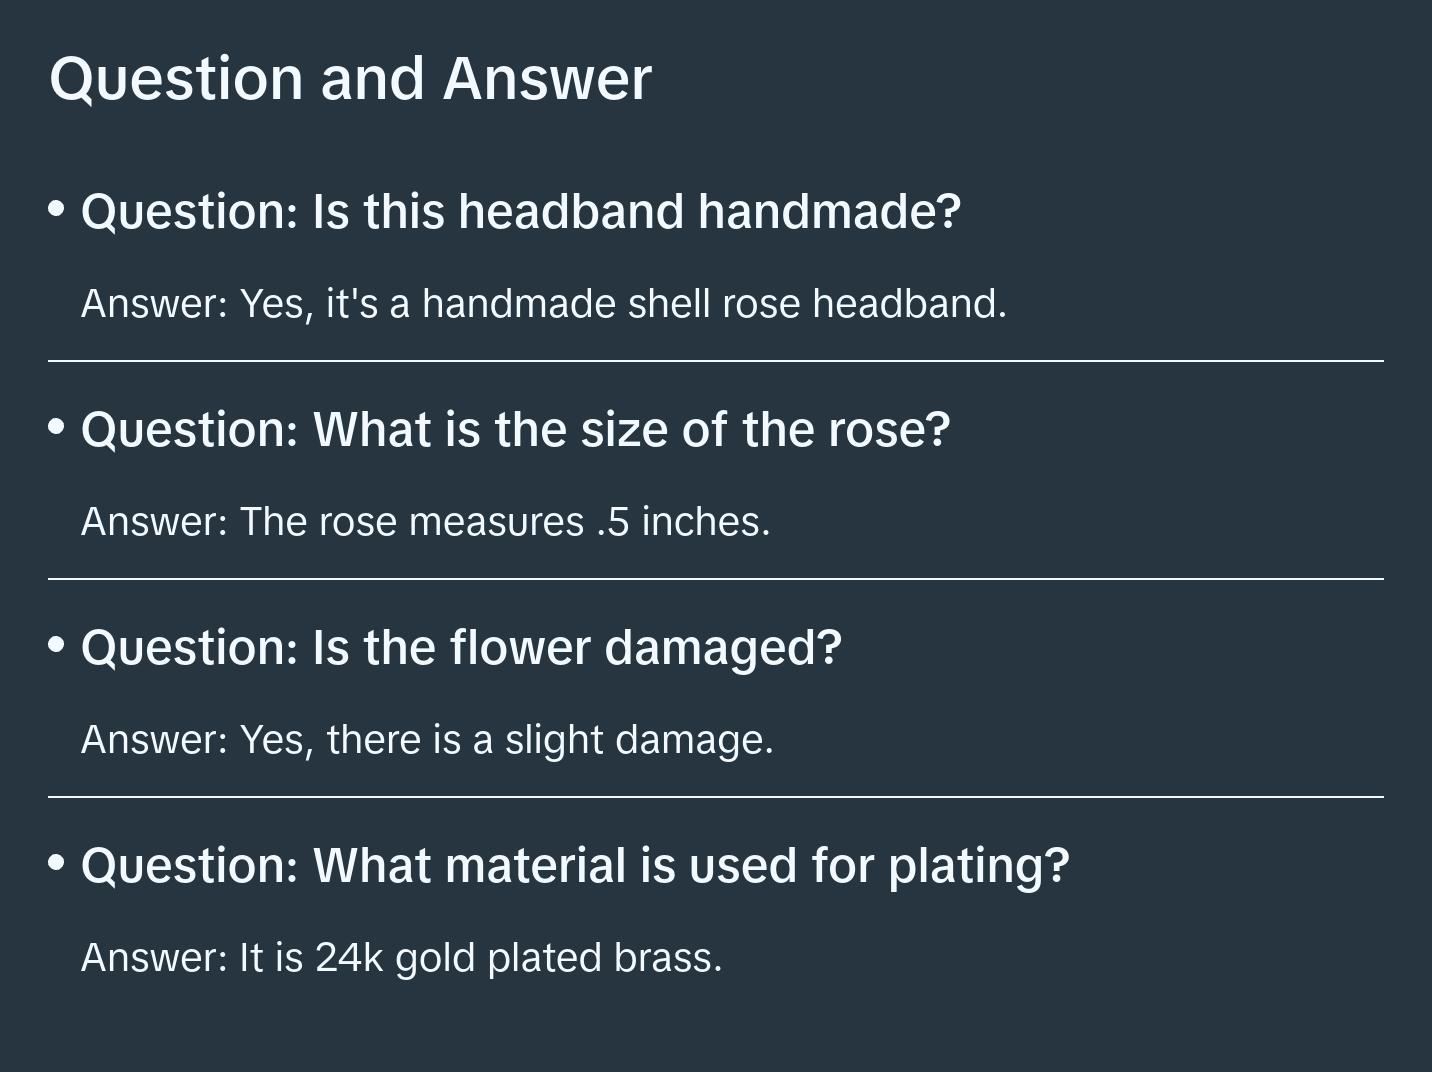Click the "Answer:" label in the first answer

155,304
